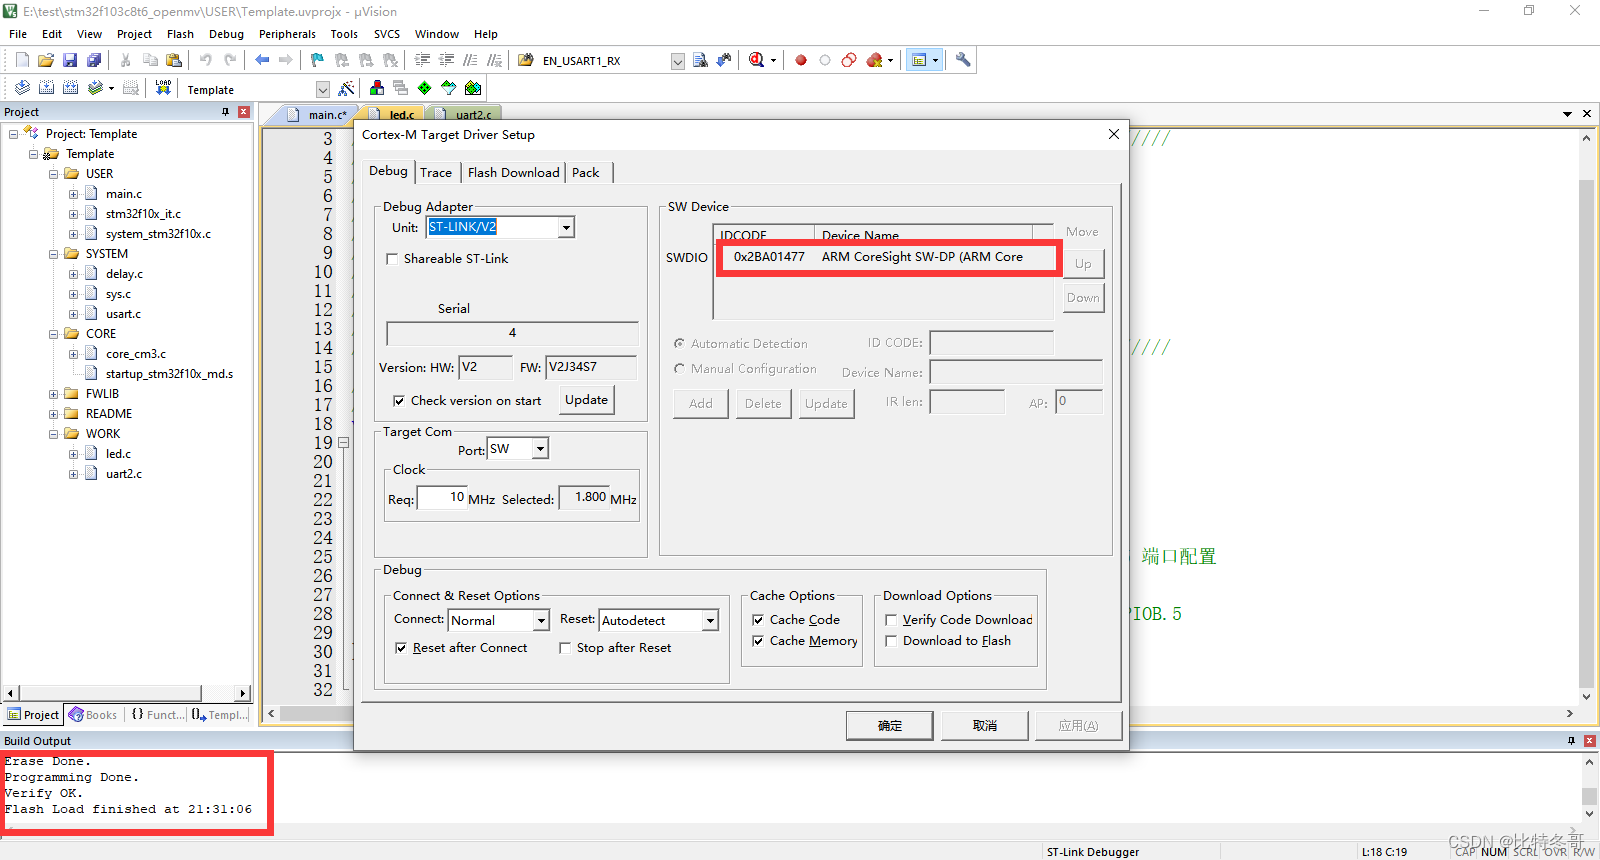Save the current file via floppy icon

pyautogui.click(x=70, y=60)
